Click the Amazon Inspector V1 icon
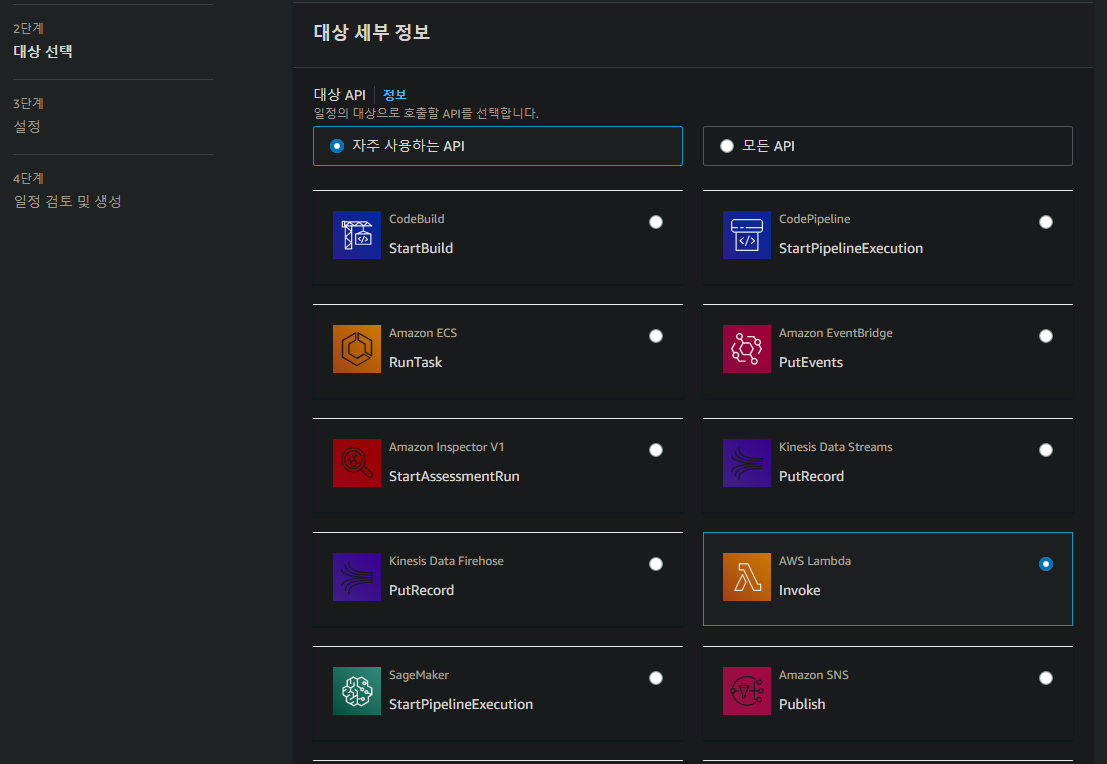Viewport: 1107px width, 764px height. [x=357, y=463]
